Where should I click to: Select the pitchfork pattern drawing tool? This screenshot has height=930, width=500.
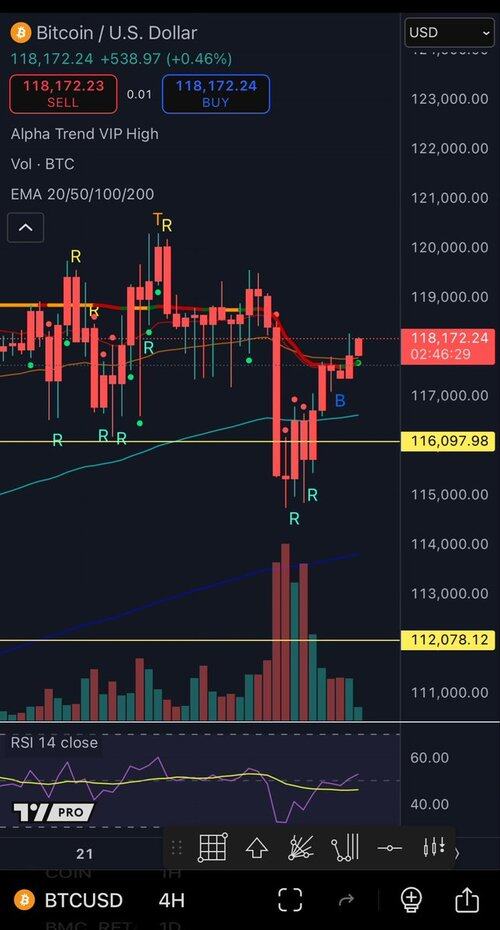(x=345, y=848)
